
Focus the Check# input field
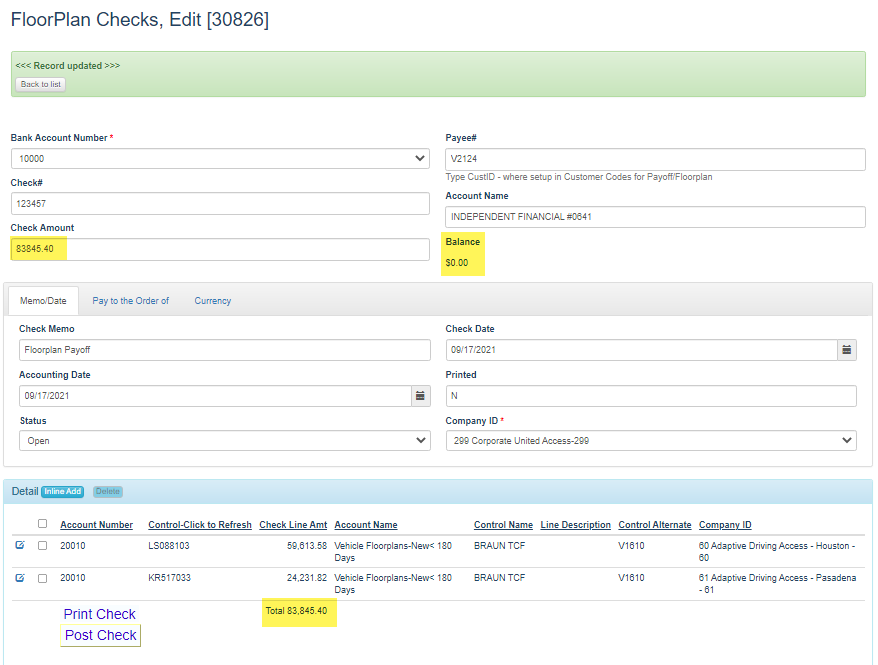(220, 204)
